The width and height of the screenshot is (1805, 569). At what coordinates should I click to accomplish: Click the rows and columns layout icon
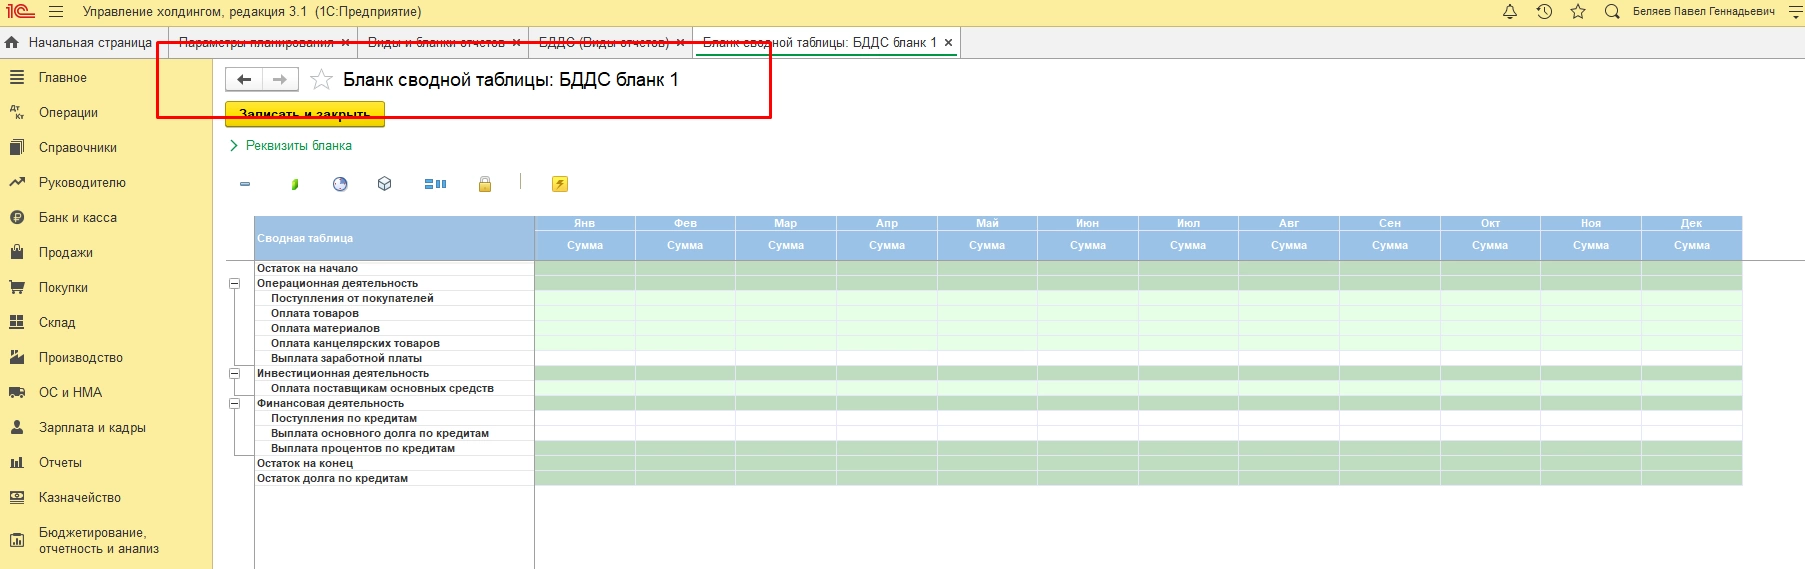[435, 184]
